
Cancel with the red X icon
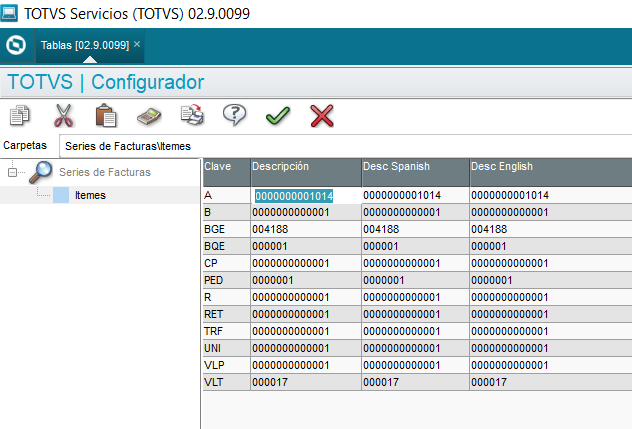pos(322,116)
